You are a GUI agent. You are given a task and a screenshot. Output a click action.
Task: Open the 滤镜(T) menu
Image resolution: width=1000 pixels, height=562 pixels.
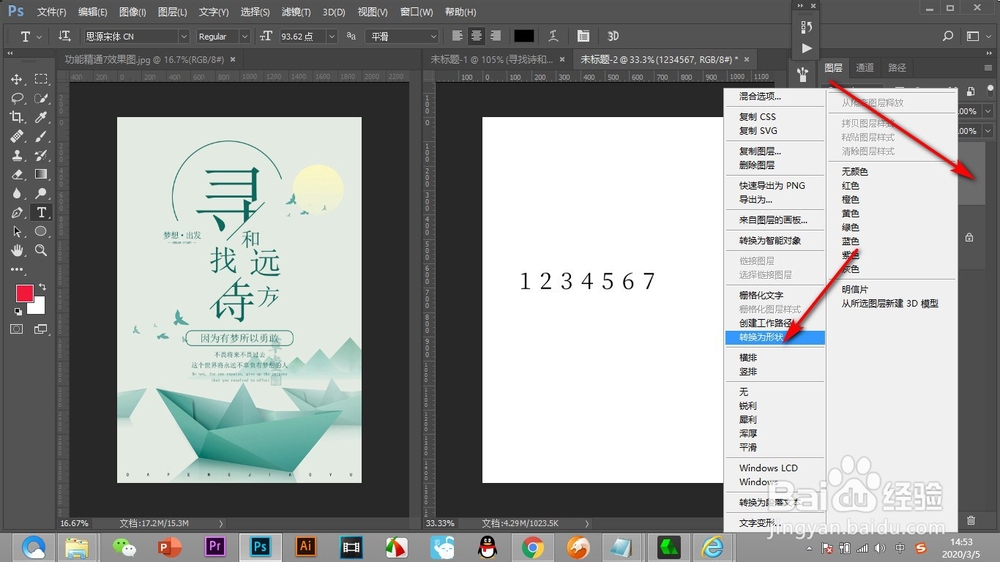[x=296, y=12]
